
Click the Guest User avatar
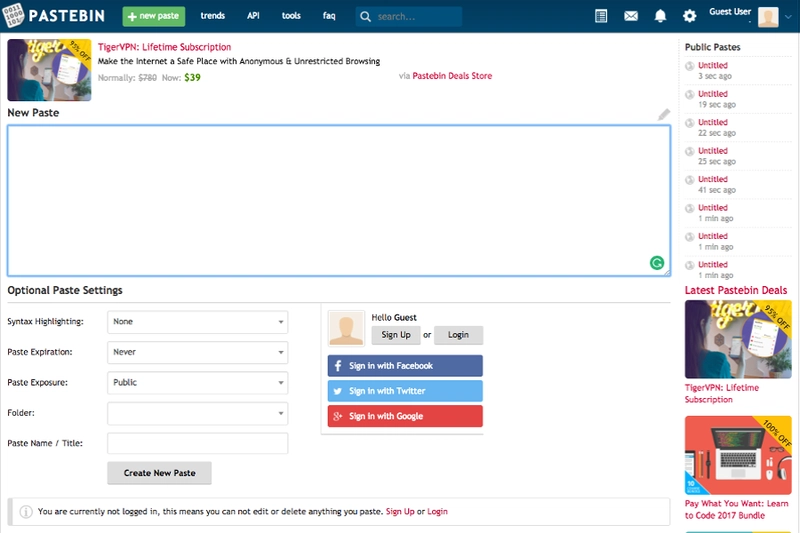(768, 16)
